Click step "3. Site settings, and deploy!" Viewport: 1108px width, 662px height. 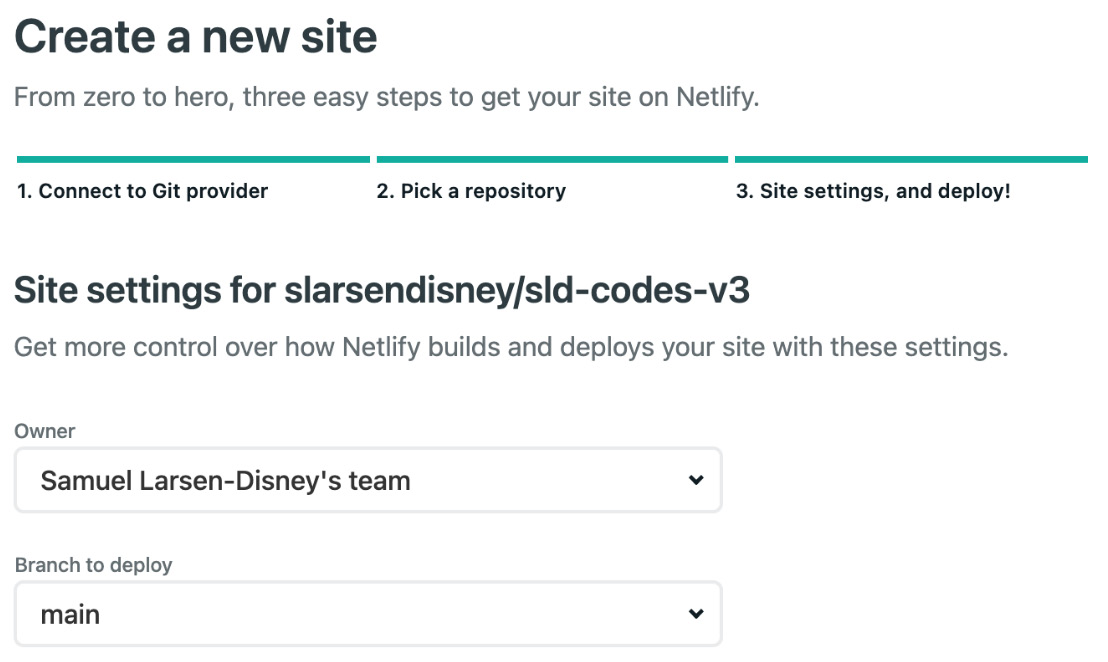874,190
